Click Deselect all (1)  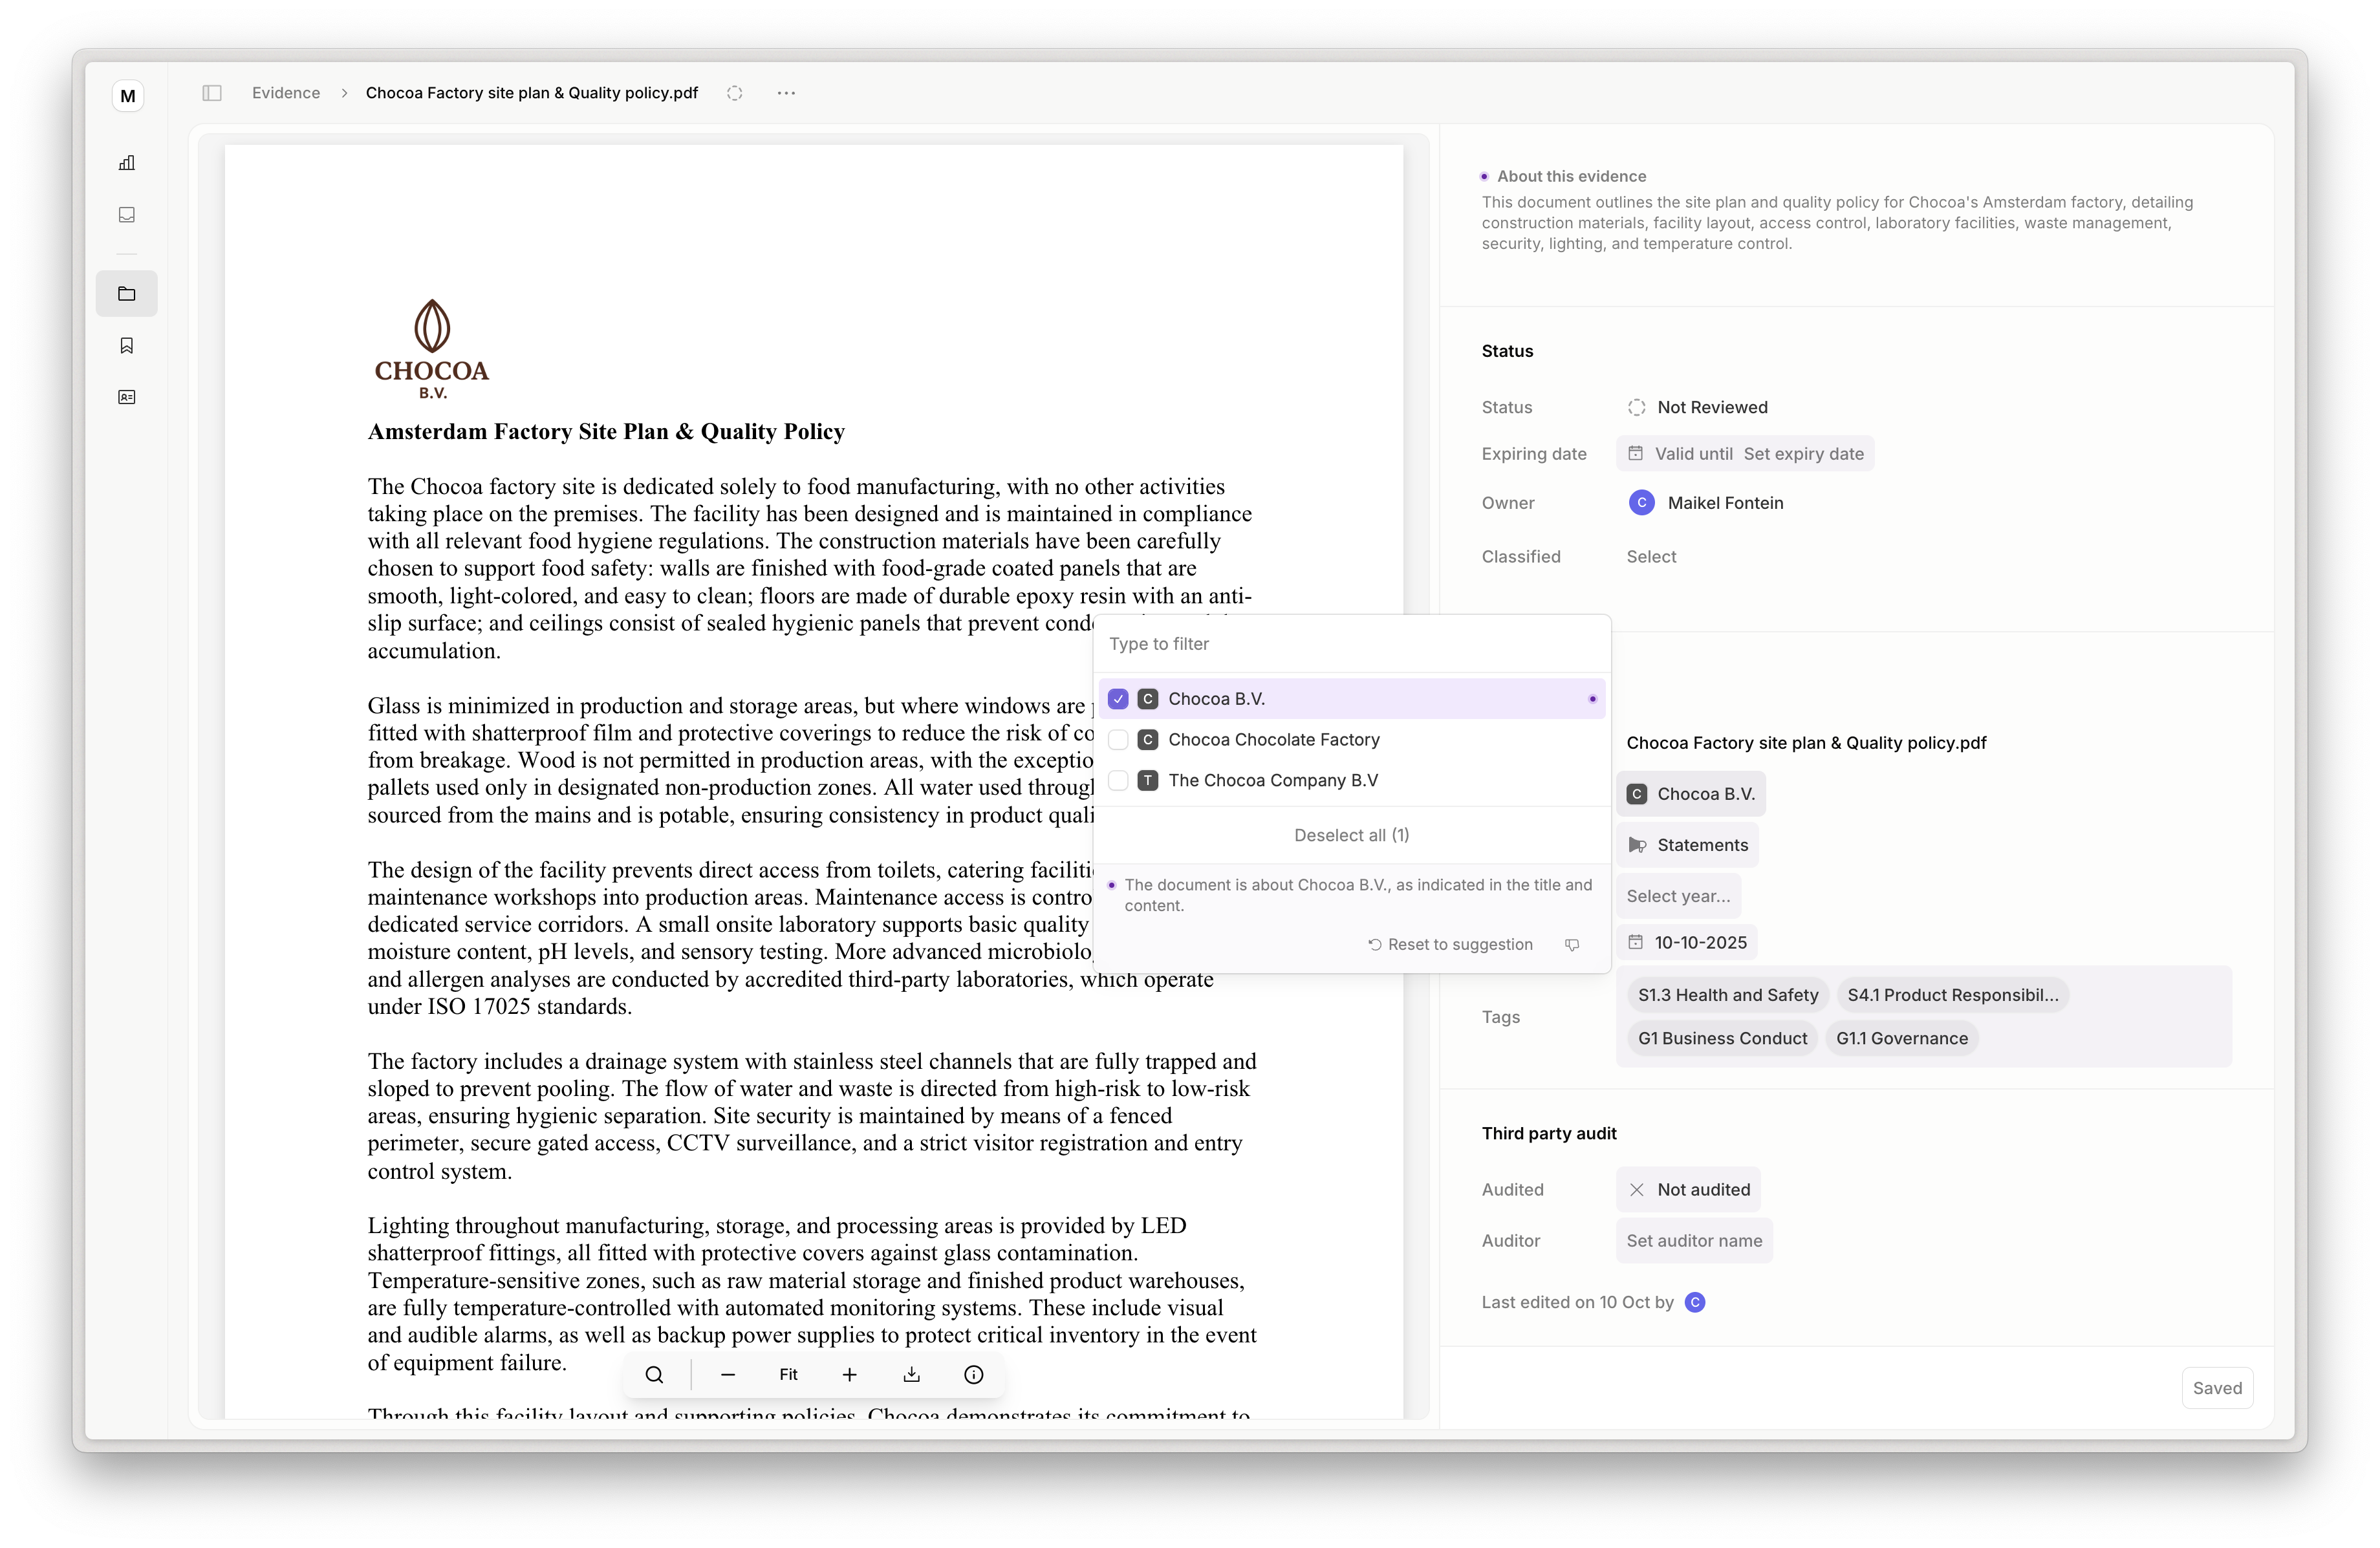pyautogui.click(x=1351, y=835)
